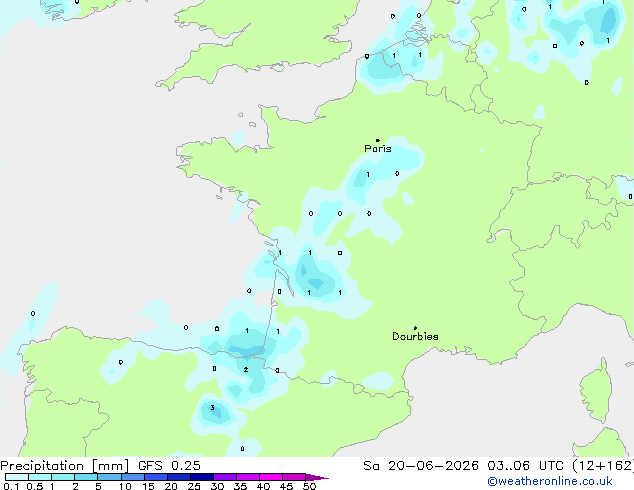Select the 1–2 mm legend color box
This screenshot has width=634, height=490.
pyautogui.click(x=63, y=477)
